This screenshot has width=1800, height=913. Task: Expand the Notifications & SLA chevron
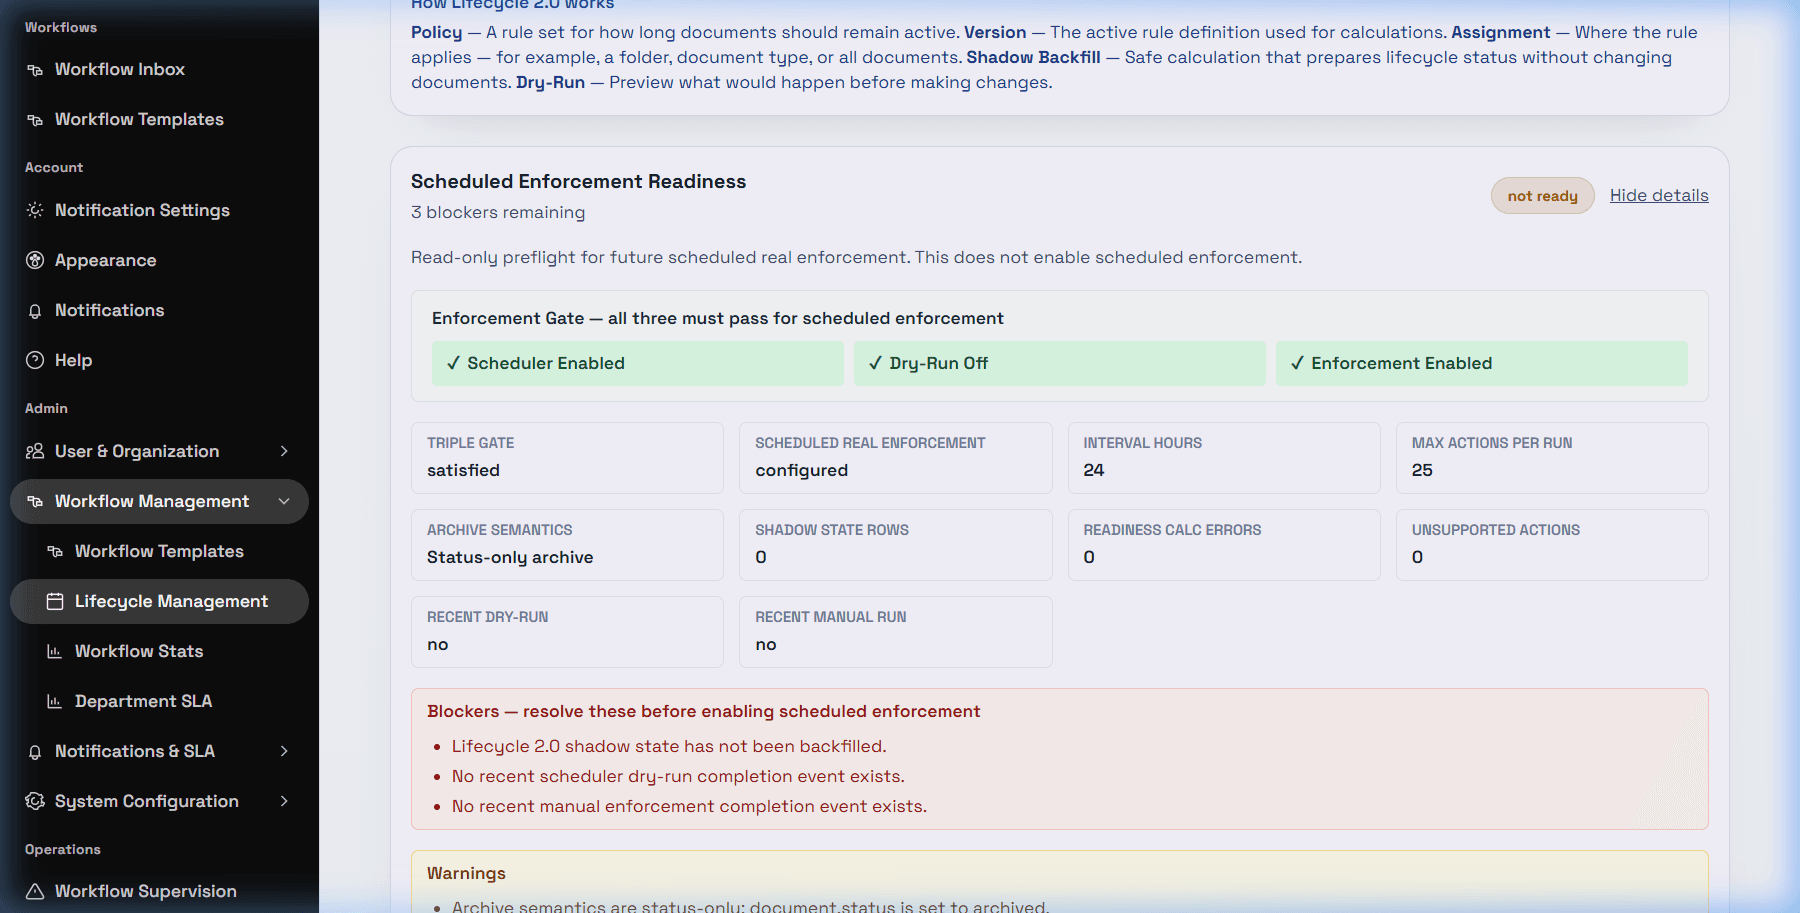coord(284,751)
